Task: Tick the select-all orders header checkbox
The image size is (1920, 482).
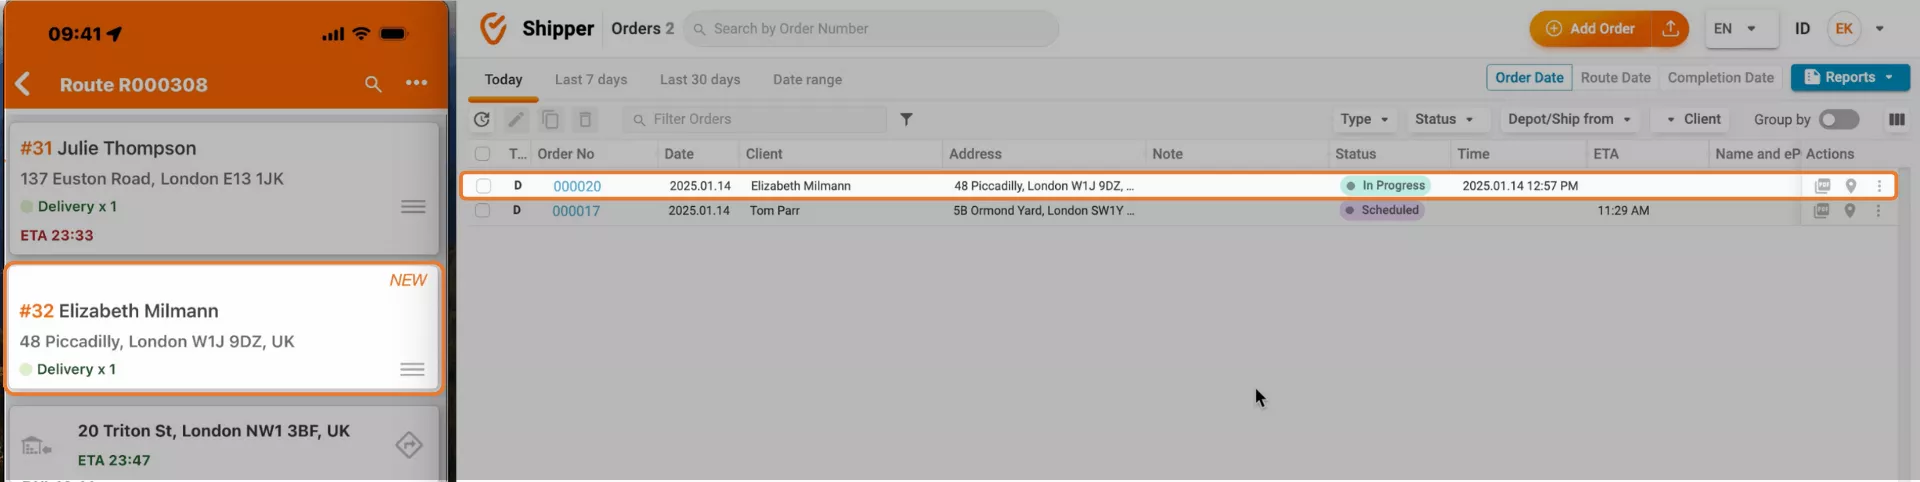Action: pos(483,154)
